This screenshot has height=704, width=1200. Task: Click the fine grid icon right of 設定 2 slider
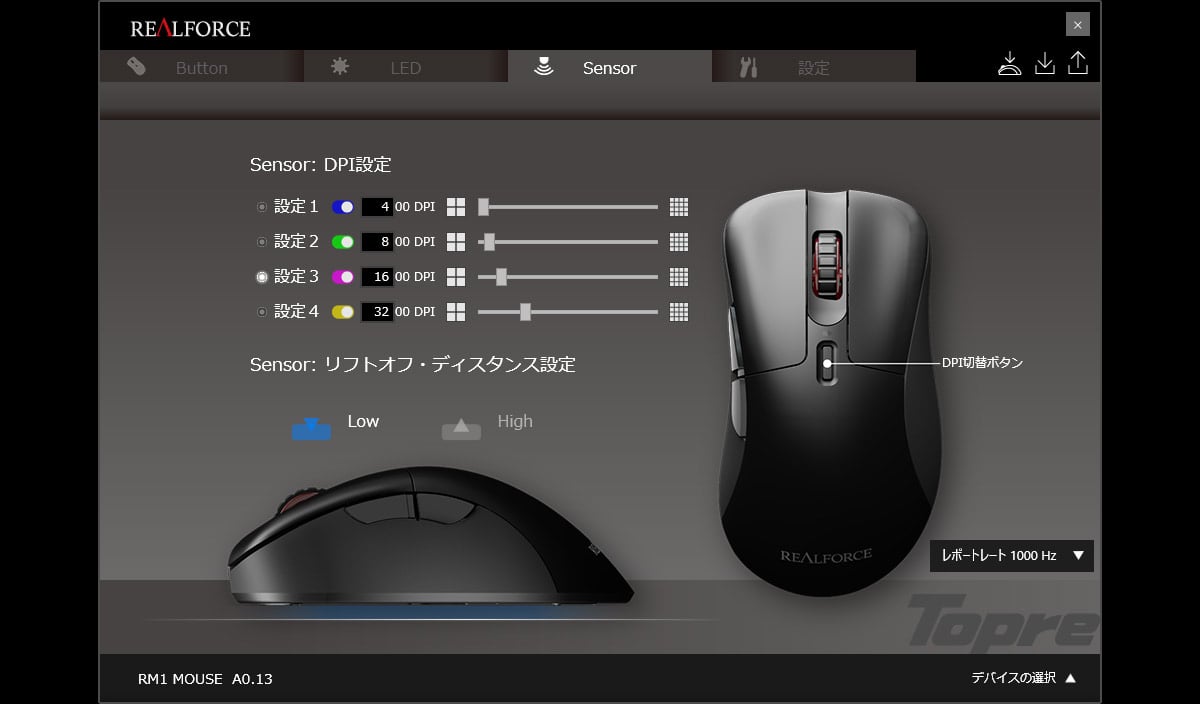click(x=679, y=241)
